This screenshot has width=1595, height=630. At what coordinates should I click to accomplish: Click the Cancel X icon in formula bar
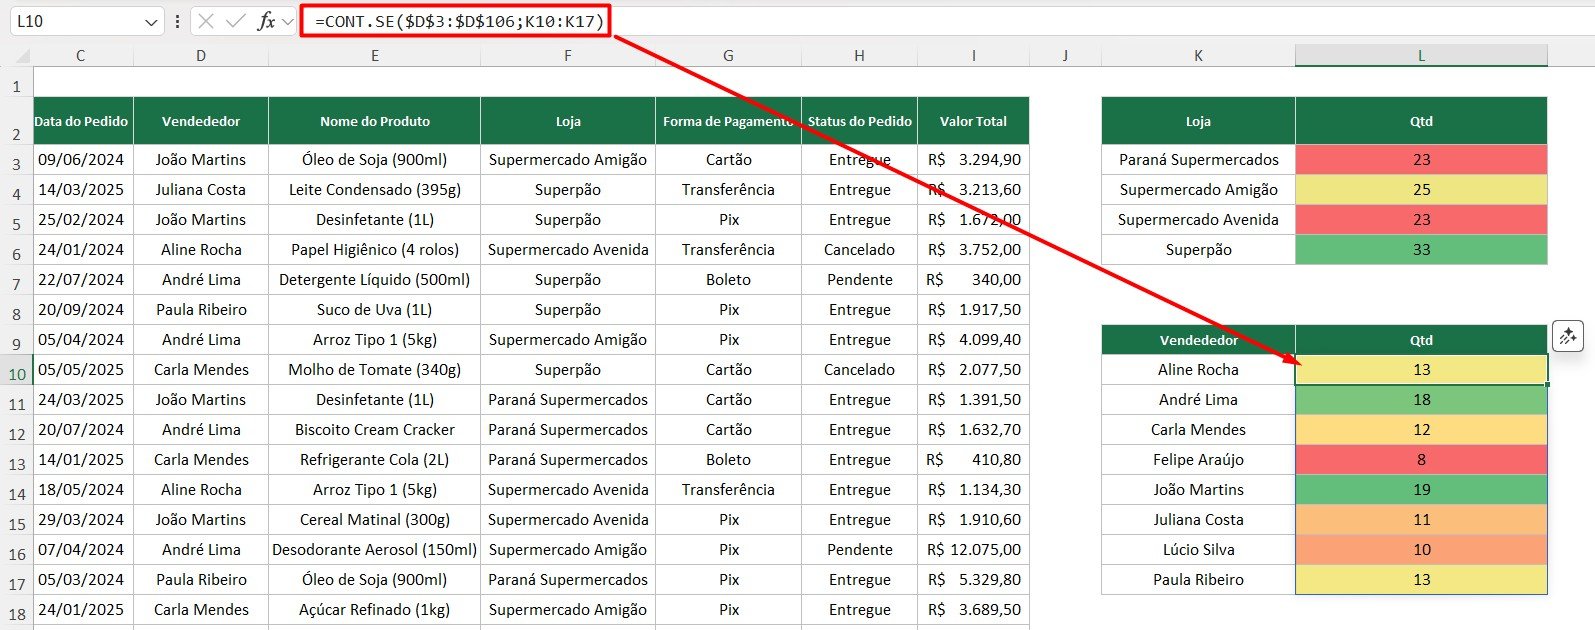pos(206,21)
